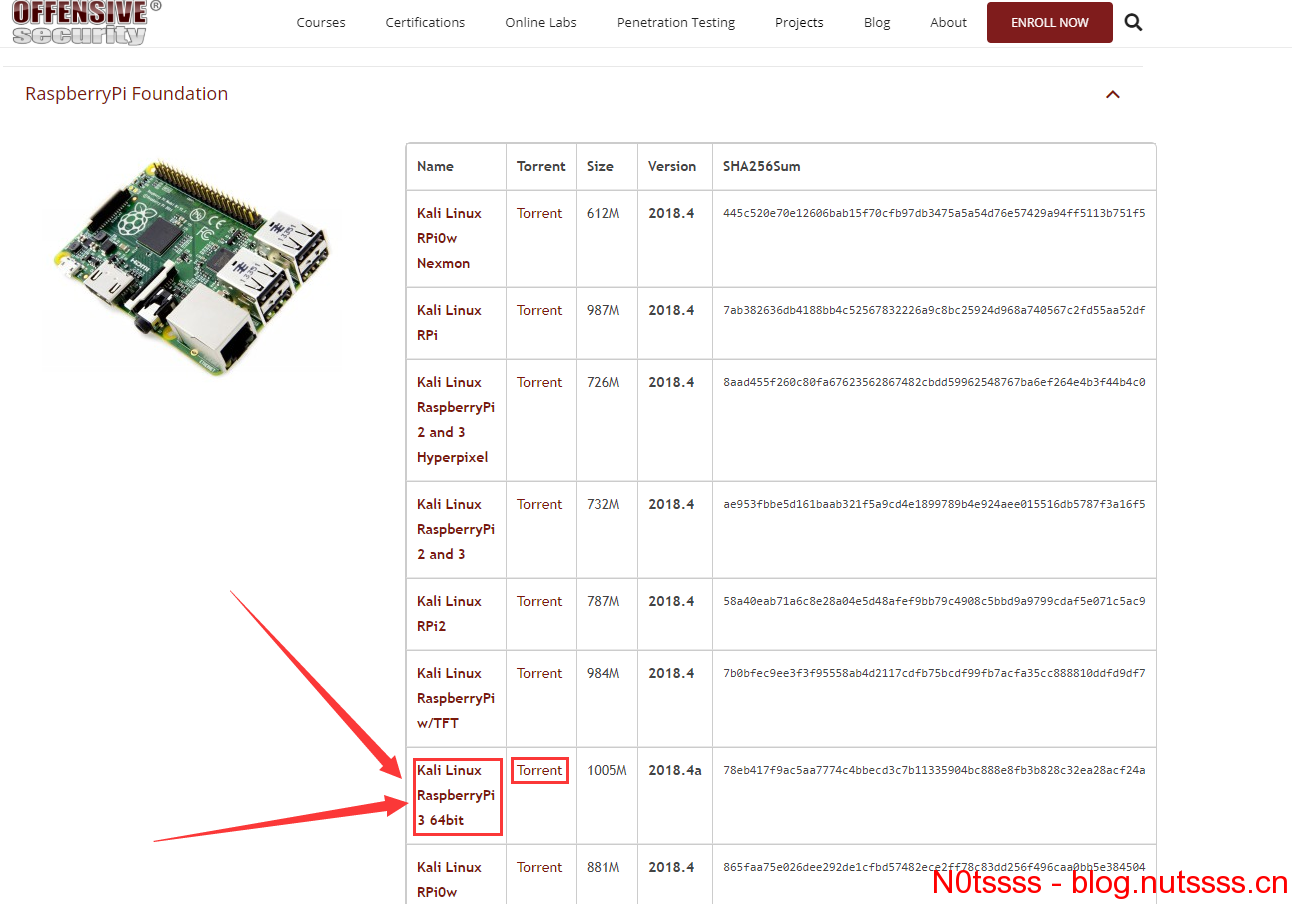The image size is (1292, 904).
Task: Select SHA256 hash starting with 445c520e
Action: [934, 213]
